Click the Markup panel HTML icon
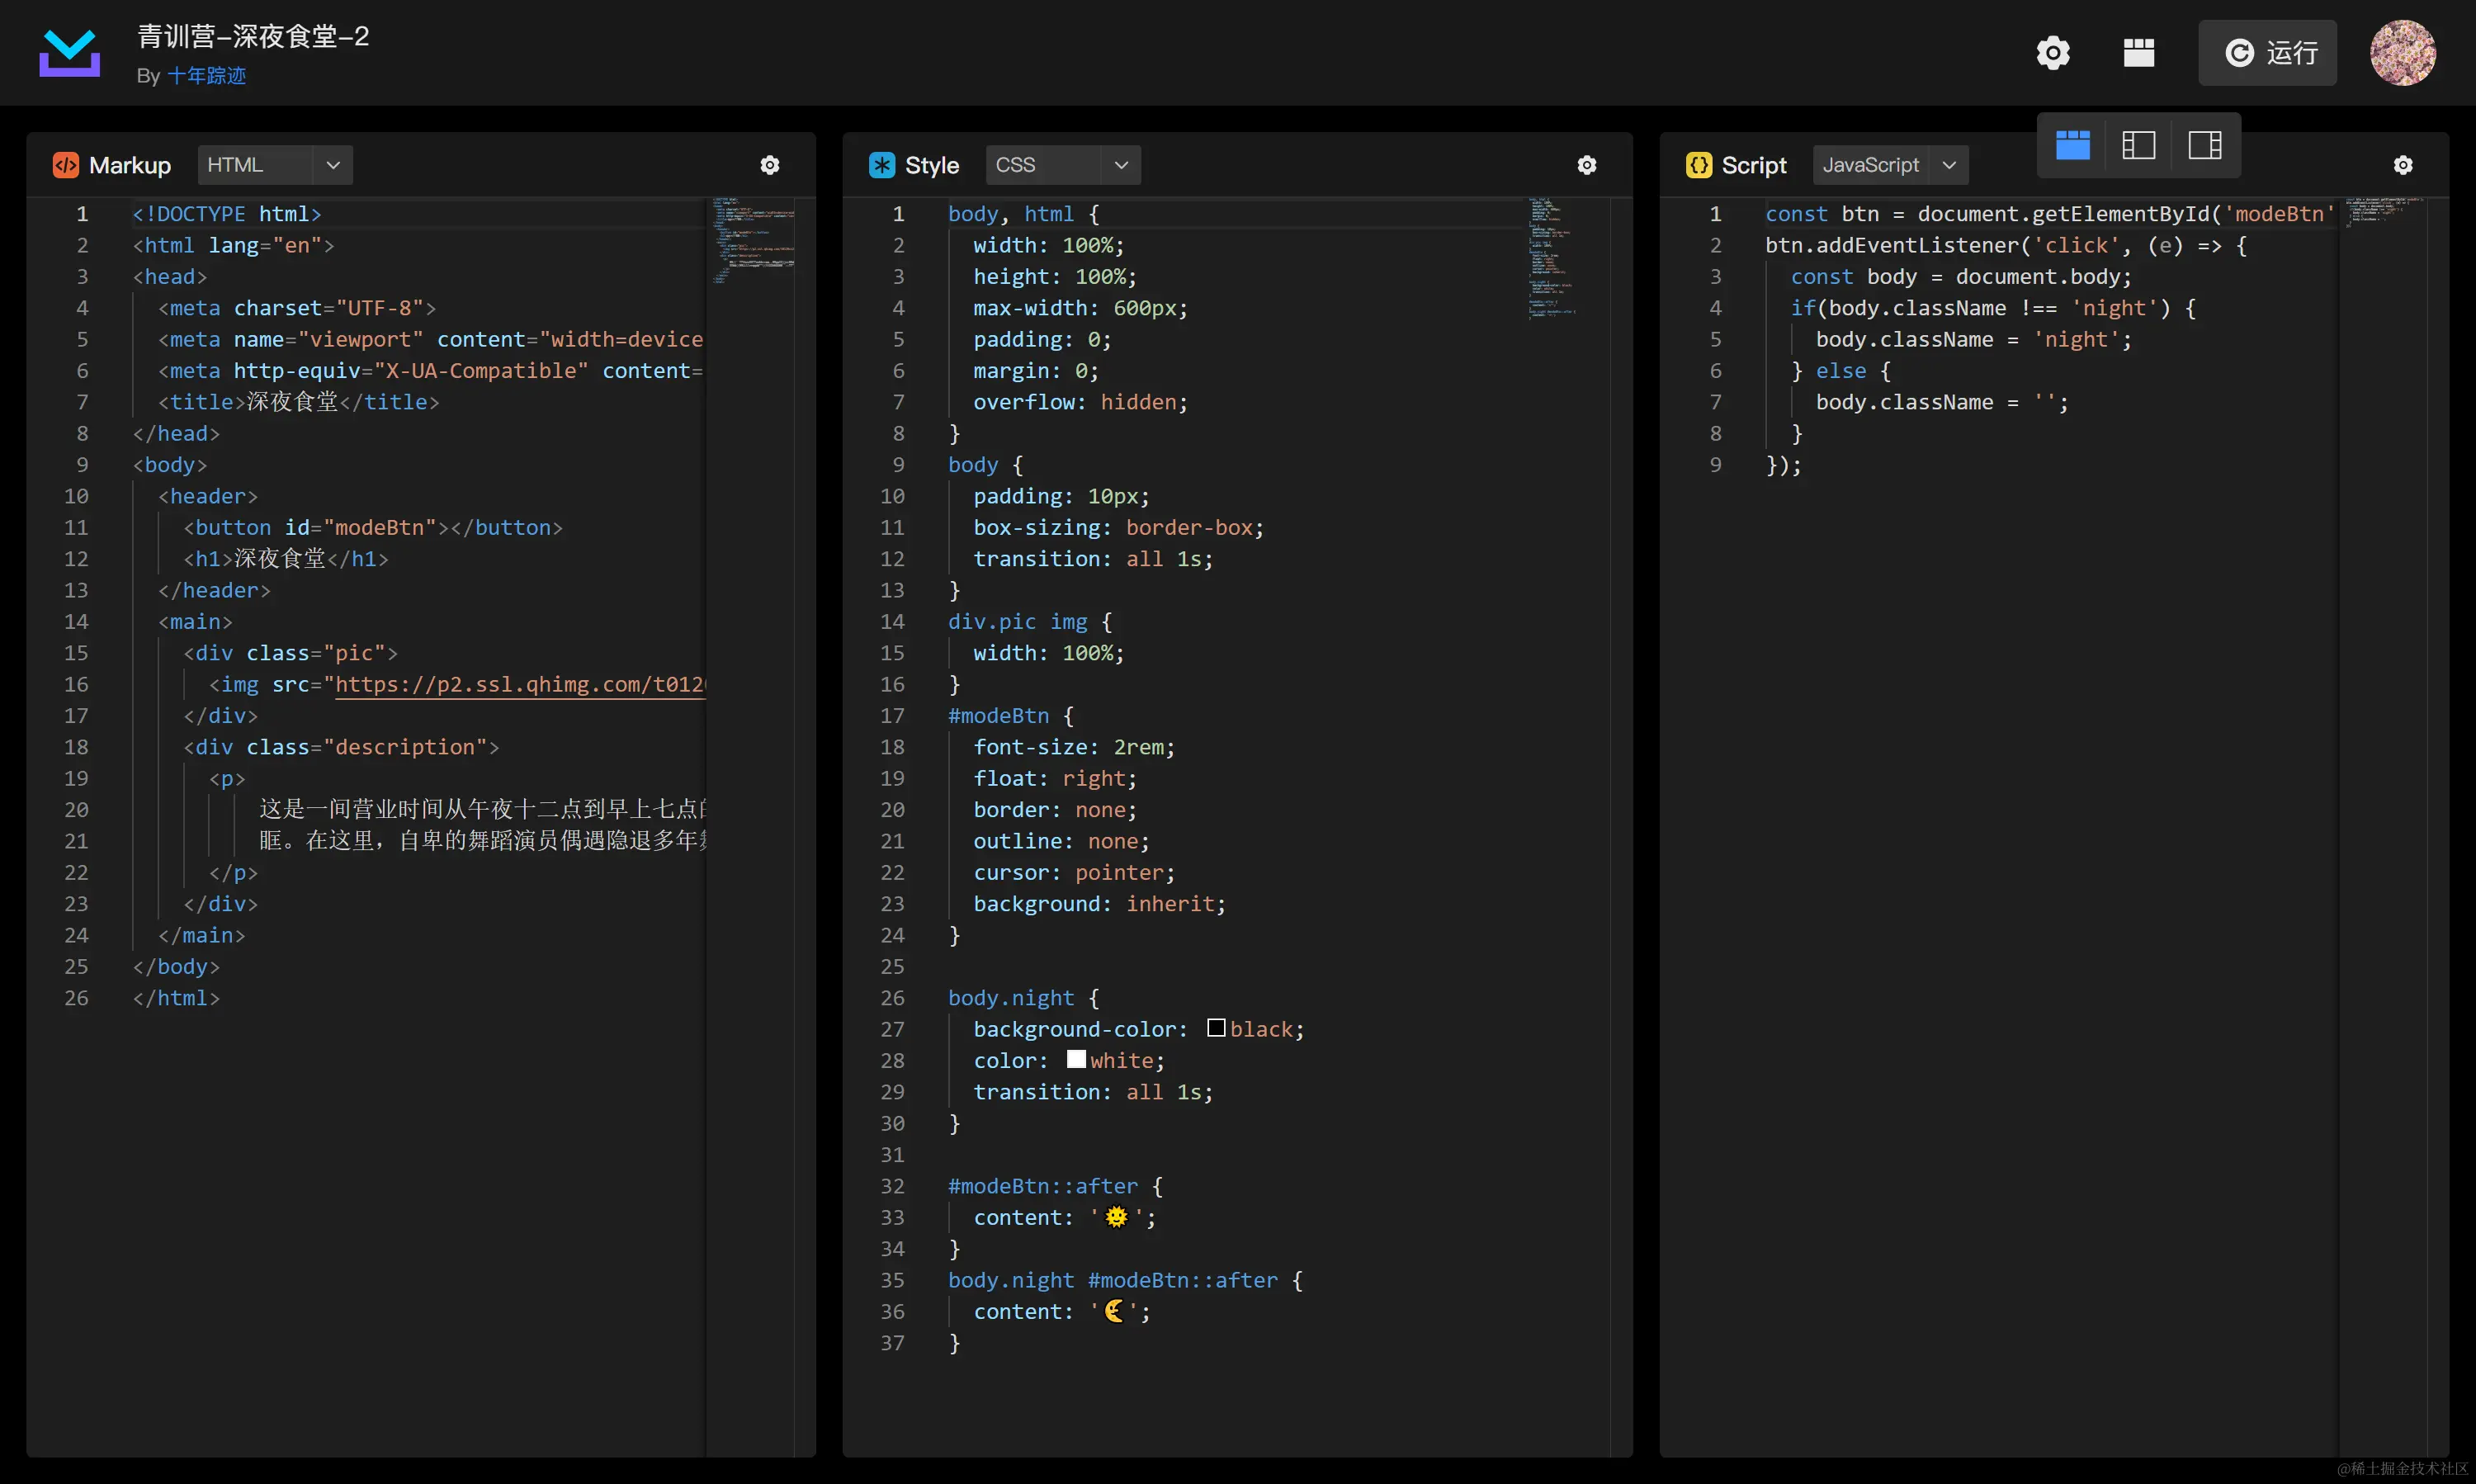 tap(65, 165)
